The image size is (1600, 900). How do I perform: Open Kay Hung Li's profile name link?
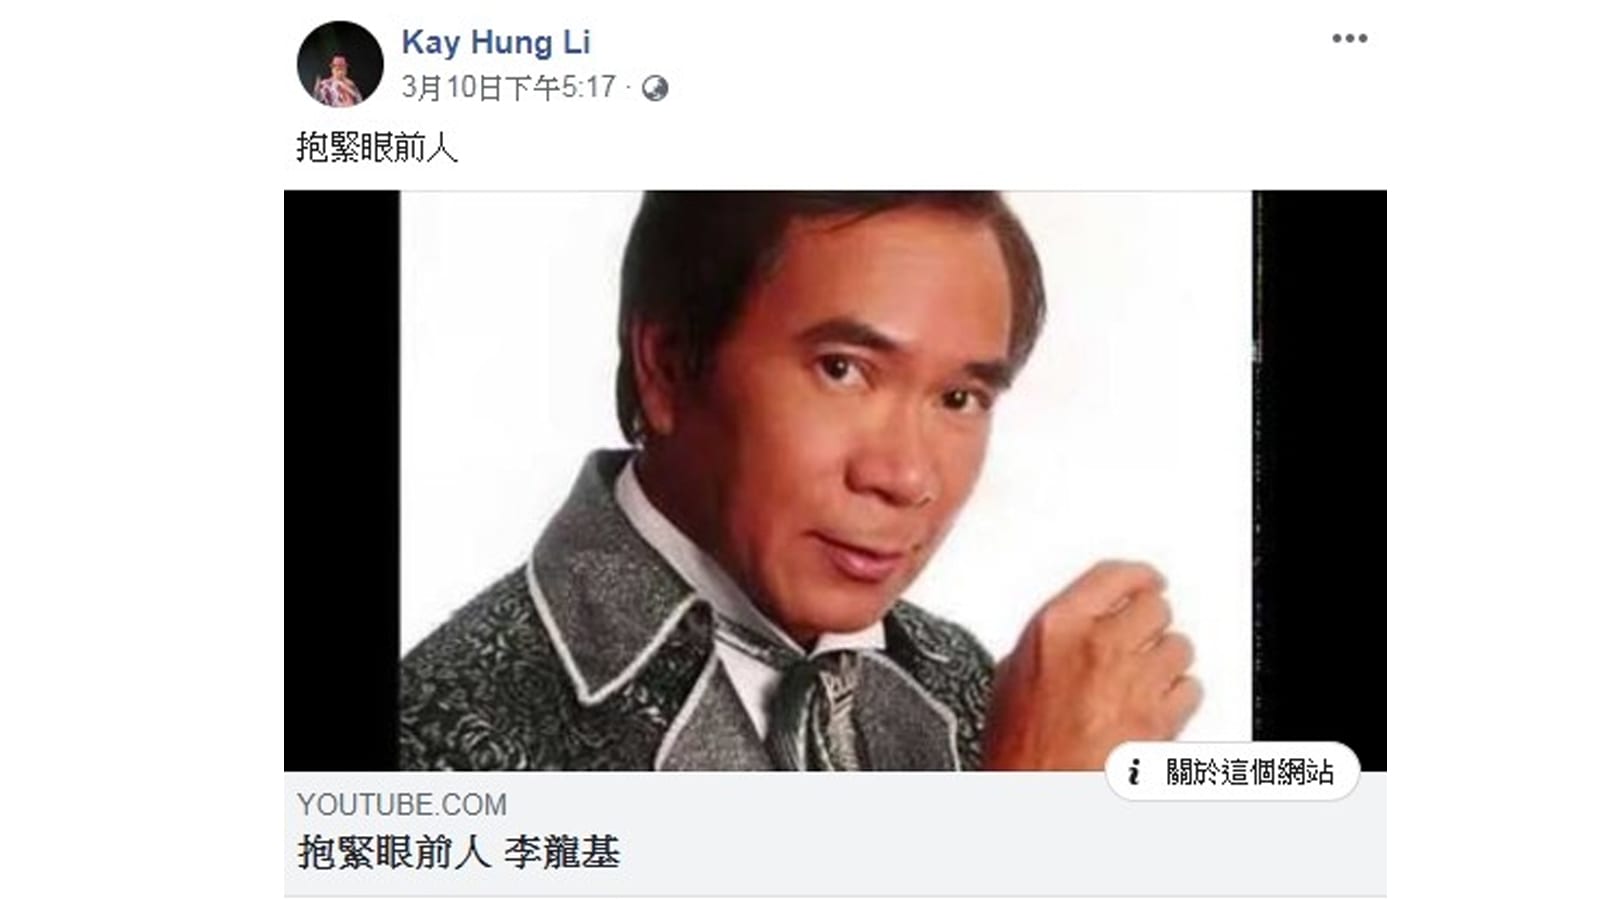point(496,42)
